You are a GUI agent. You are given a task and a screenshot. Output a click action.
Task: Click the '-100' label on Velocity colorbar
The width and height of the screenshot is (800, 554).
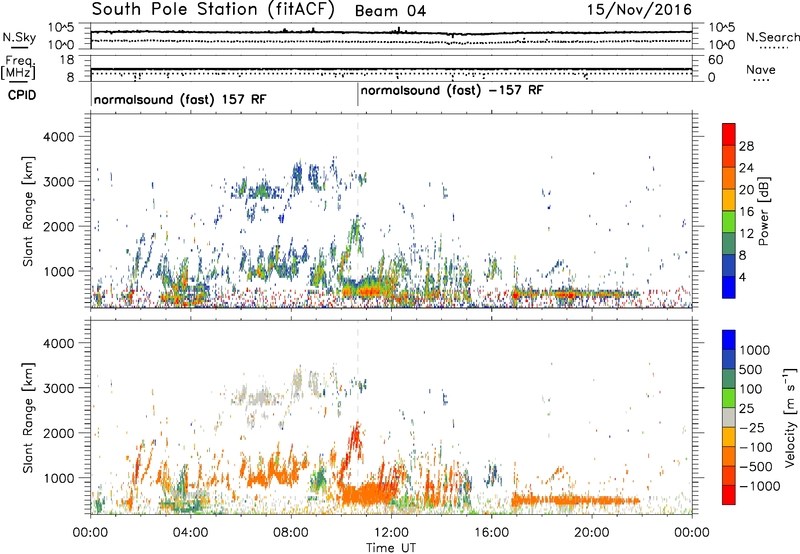755,447
